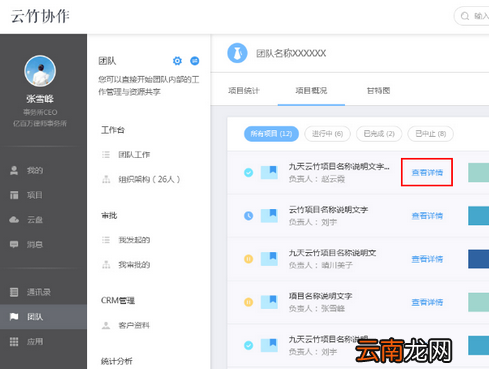Click the 应用 grid icon
Screen dimensions: 489x379
click(14, 341)
